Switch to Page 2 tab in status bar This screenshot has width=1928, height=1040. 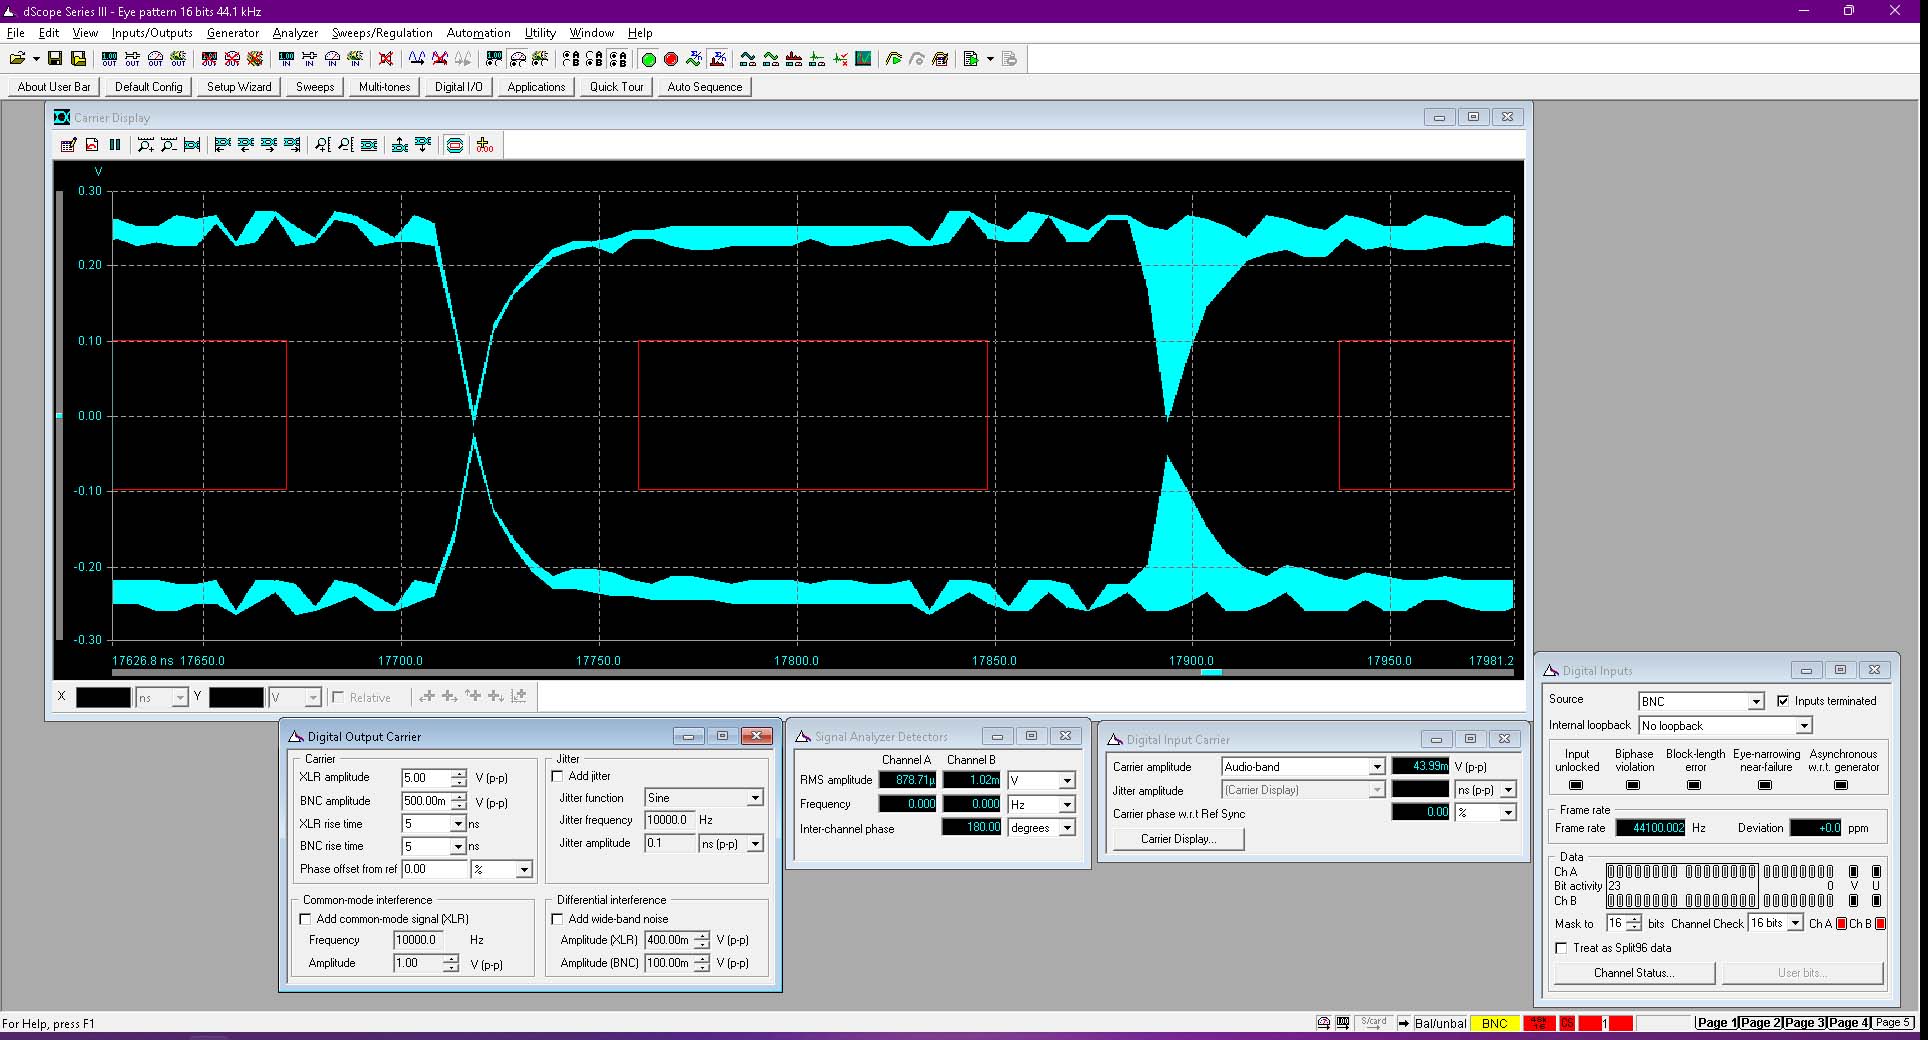[1760, 1023]
